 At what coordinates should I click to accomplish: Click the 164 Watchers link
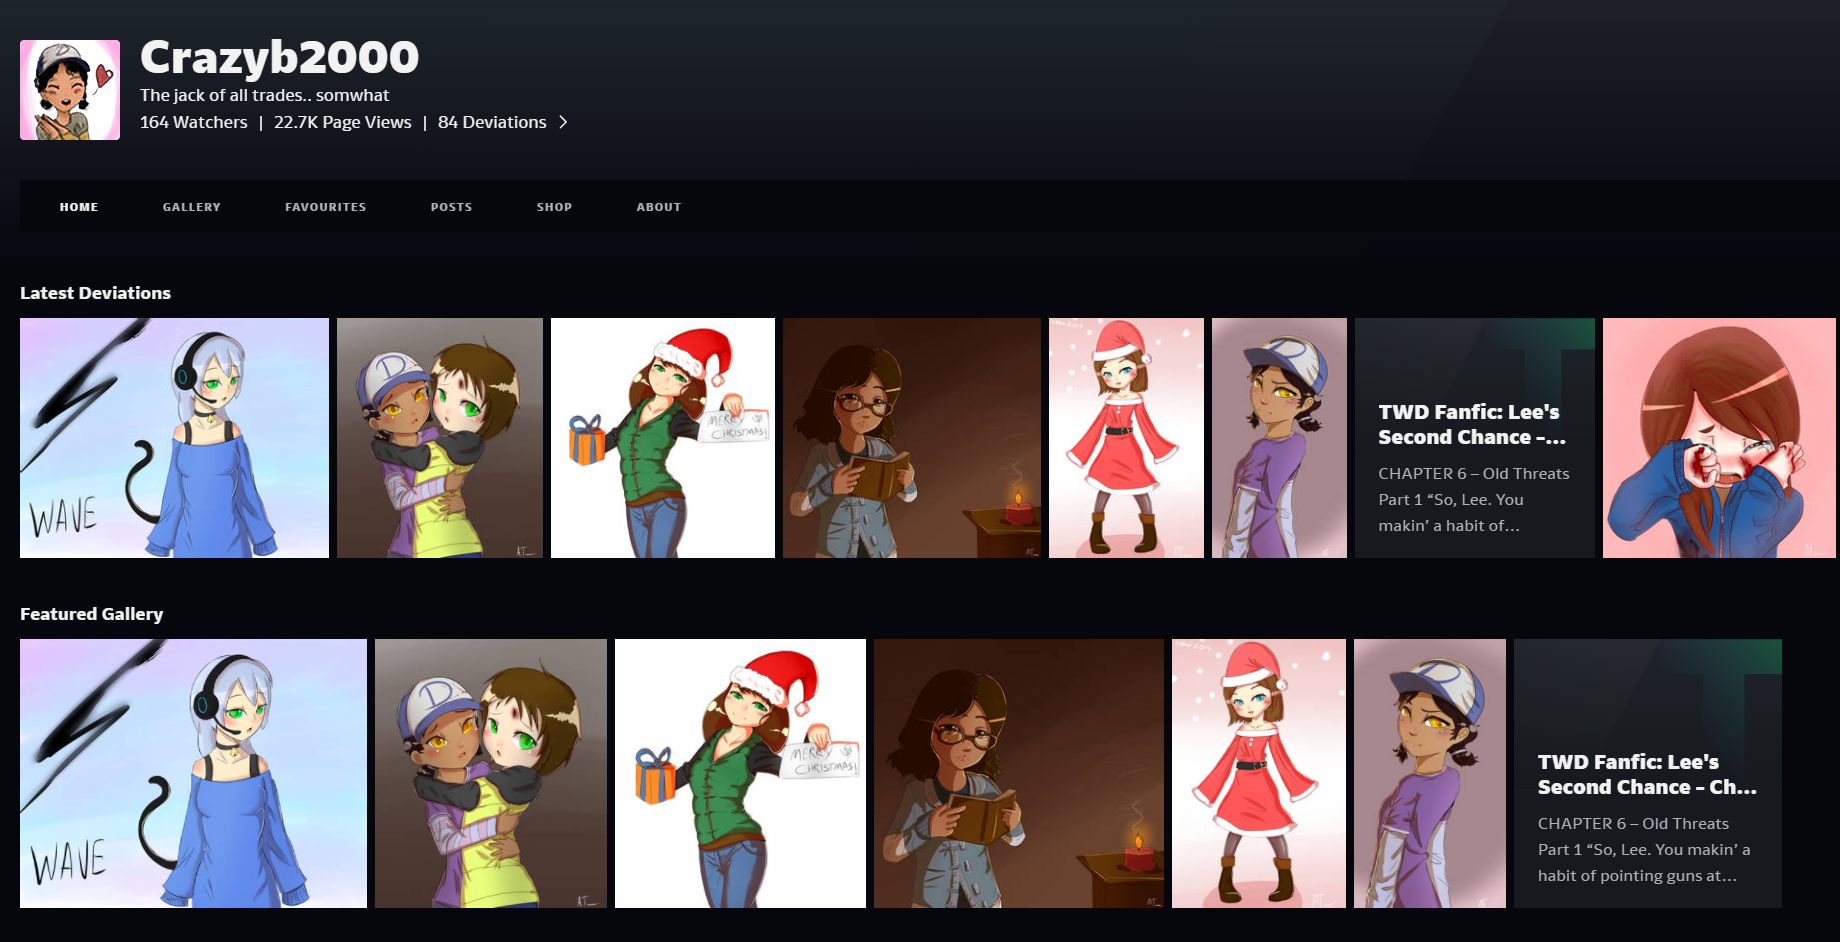(x=194, y=122)
